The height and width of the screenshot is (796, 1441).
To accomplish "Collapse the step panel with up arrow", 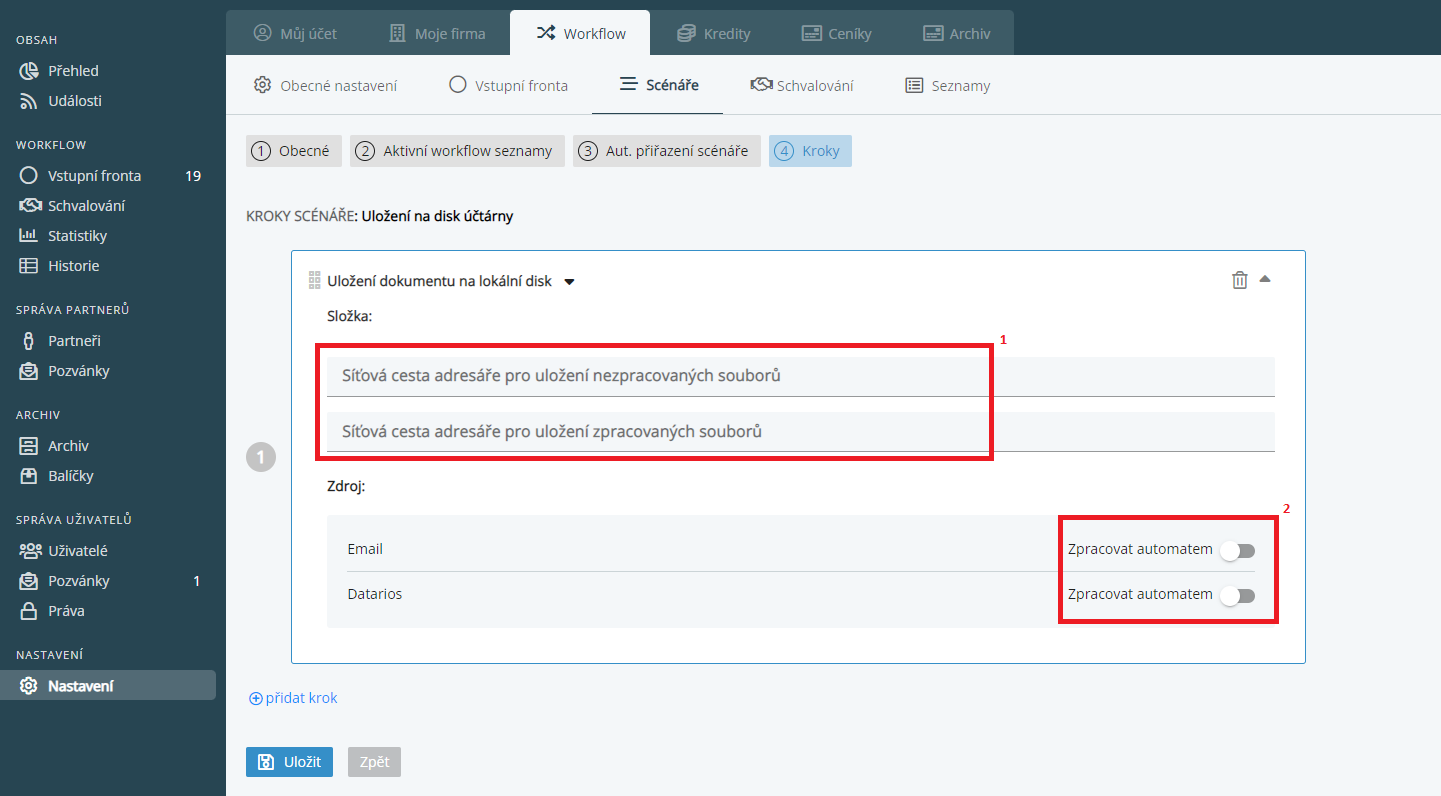I will point(1265,279).
